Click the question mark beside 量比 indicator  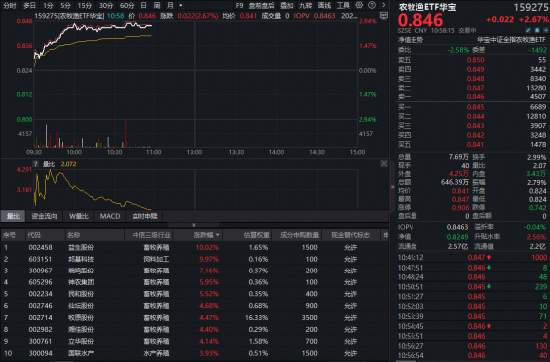[x=36, y=164]
